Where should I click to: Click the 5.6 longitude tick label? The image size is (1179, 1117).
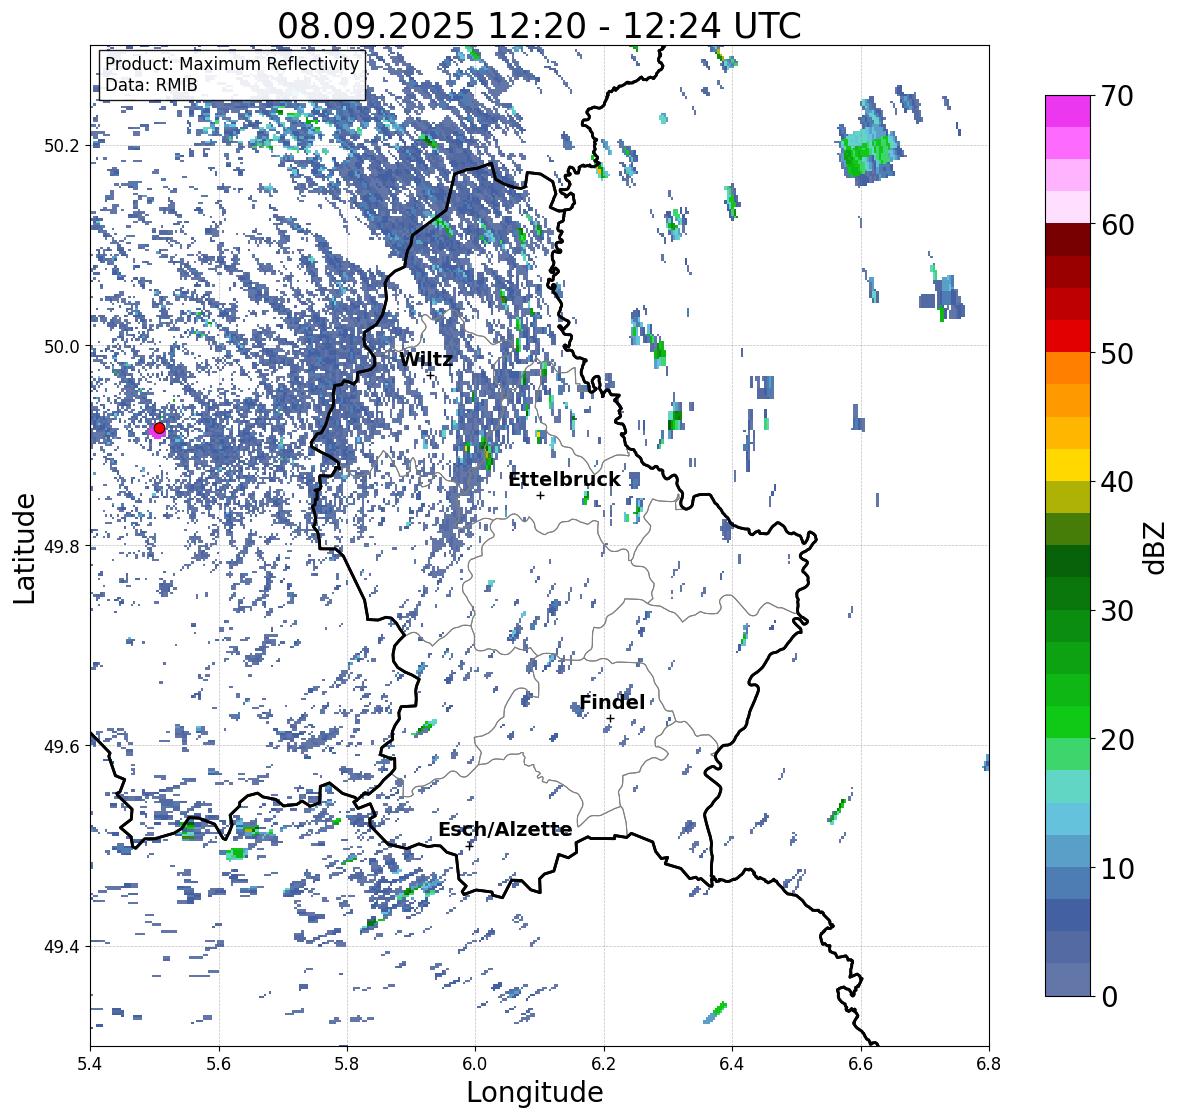(x=219, y=1064)
